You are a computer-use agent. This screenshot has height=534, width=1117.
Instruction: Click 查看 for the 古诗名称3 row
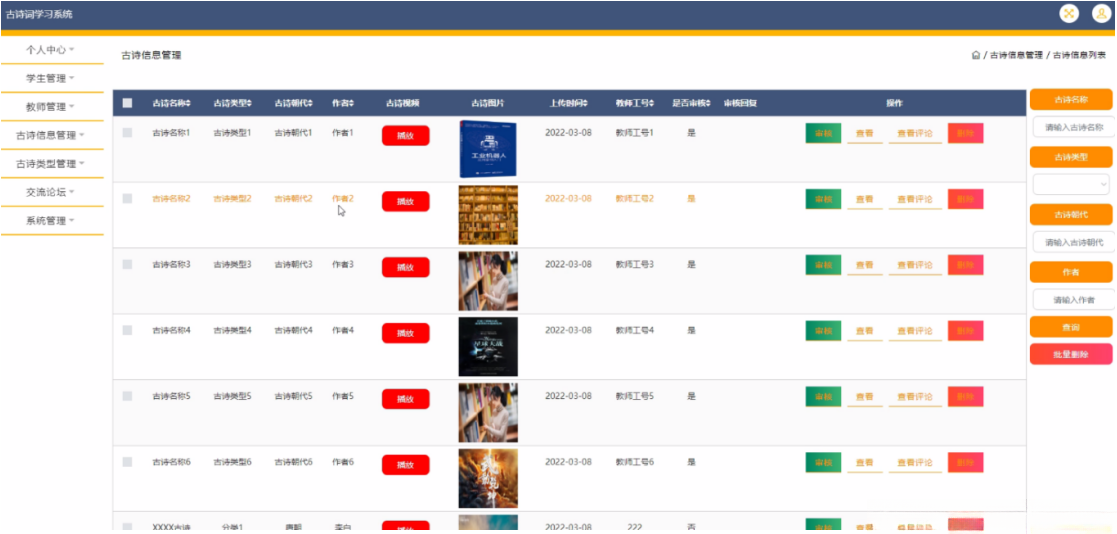(x=865, y=265)
